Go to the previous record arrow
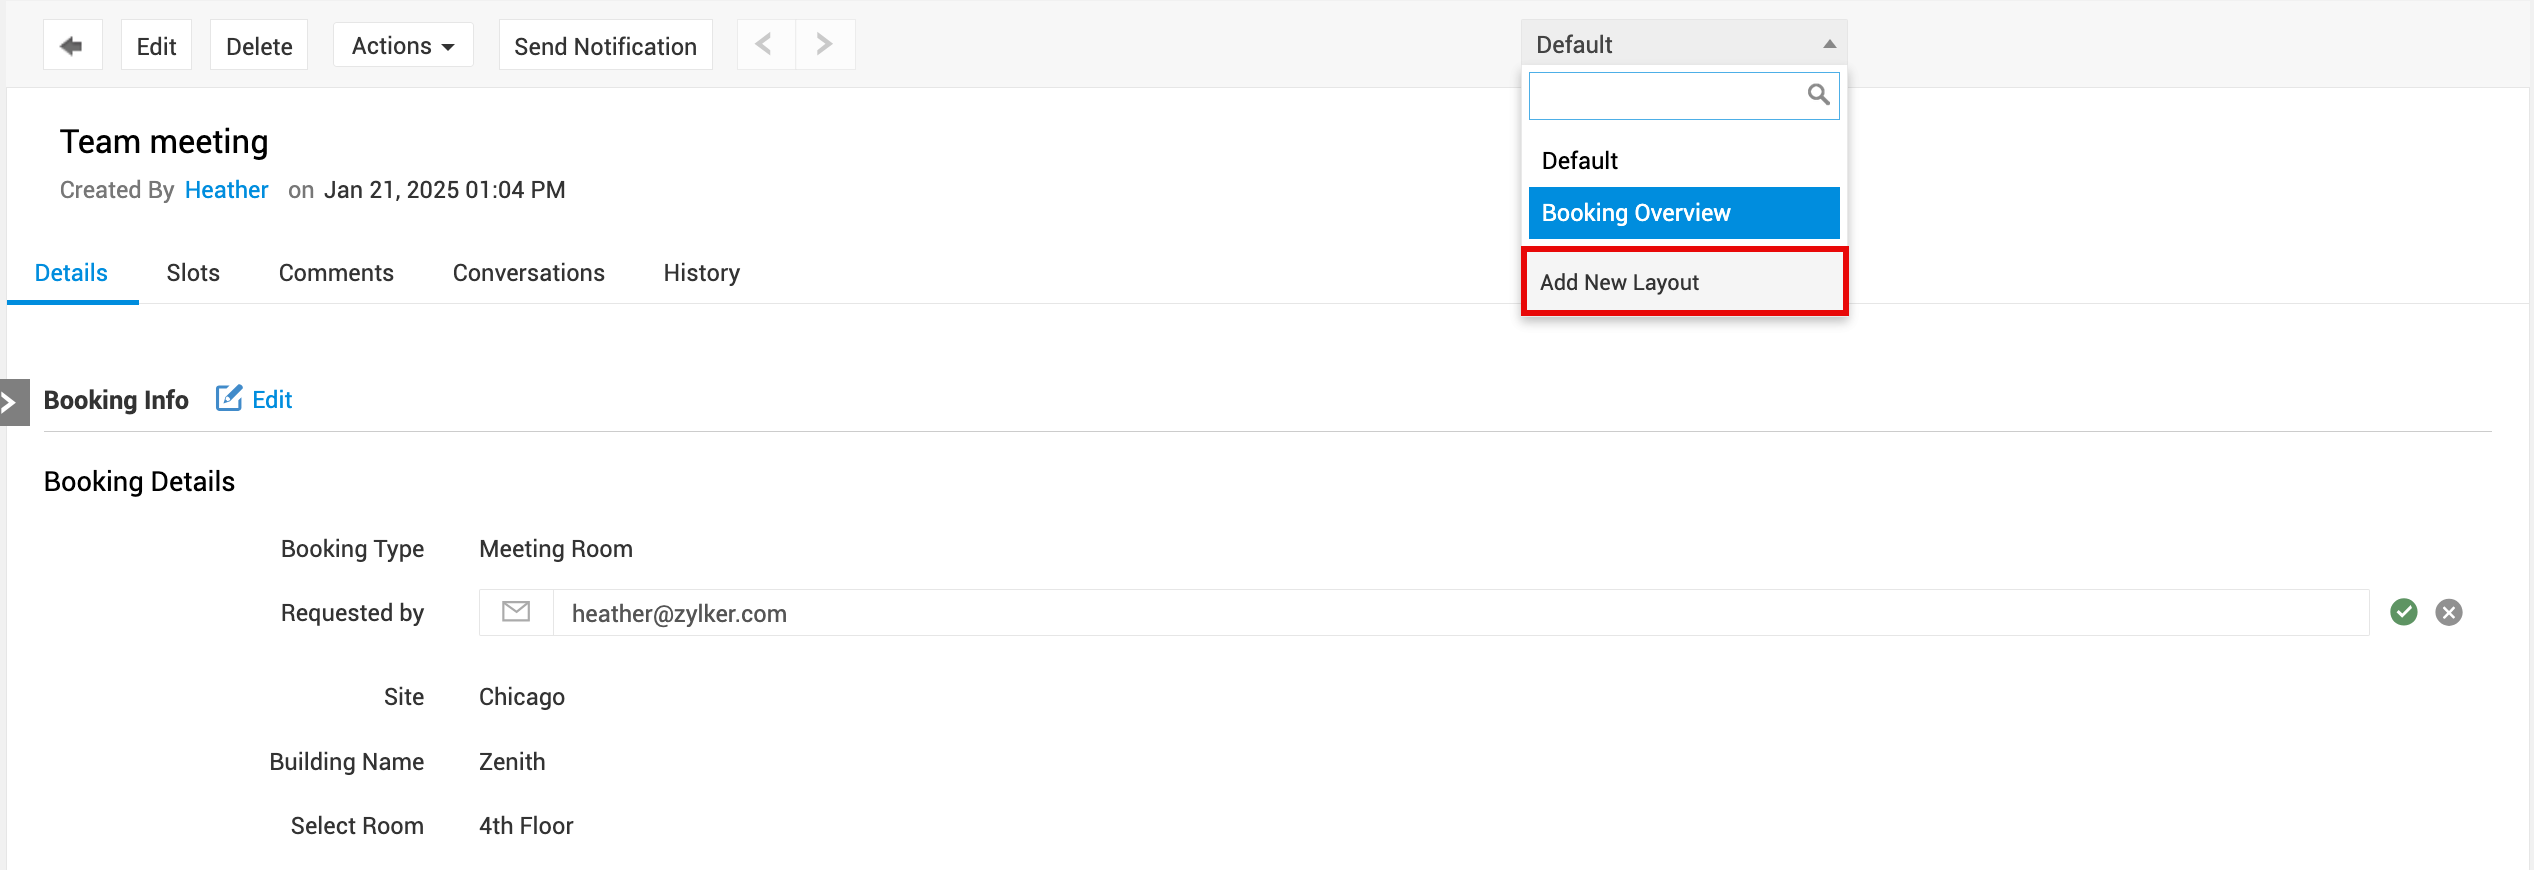 click(x=765, y=45)
